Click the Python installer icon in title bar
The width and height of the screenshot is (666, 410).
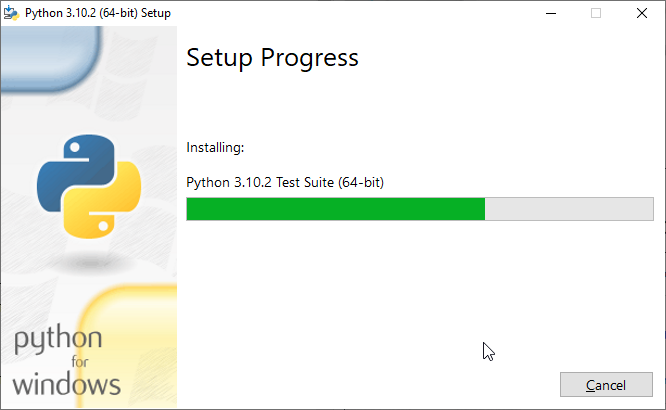click(x=11, y=13)
